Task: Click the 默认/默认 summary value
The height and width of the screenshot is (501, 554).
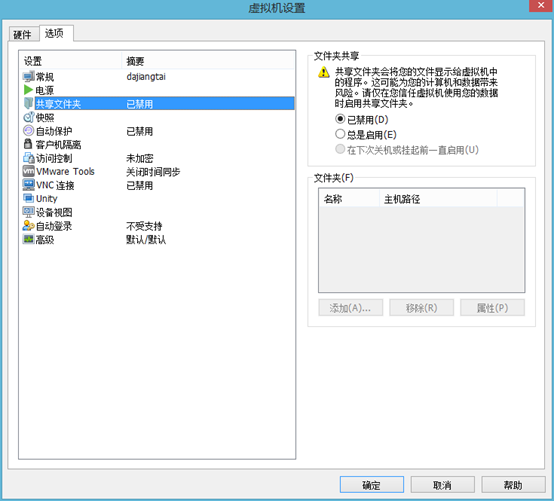Action: pos(146,240)
